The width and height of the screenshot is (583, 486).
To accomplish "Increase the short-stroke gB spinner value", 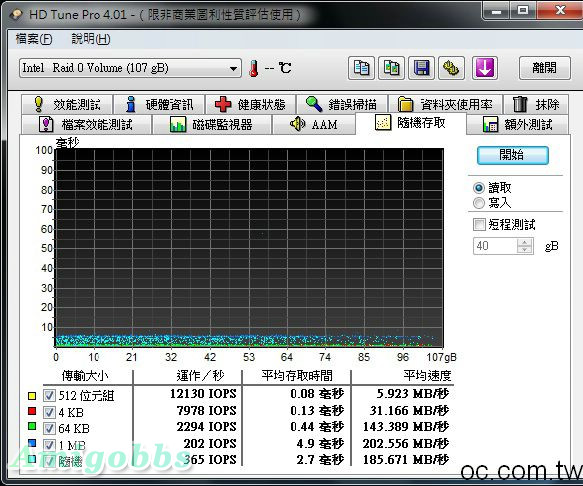I will tap(524, 242).
